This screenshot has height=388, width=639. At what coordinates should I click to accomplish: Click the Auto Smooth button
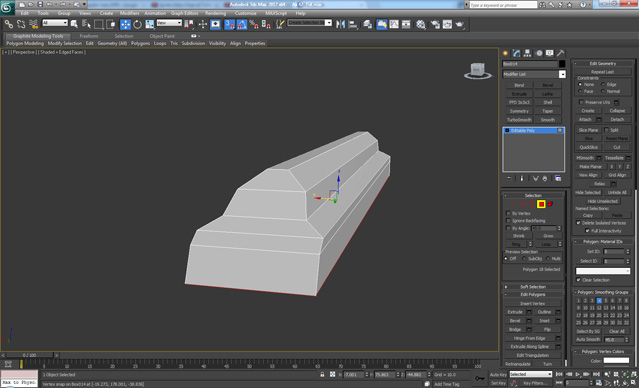tap(588, 340)
